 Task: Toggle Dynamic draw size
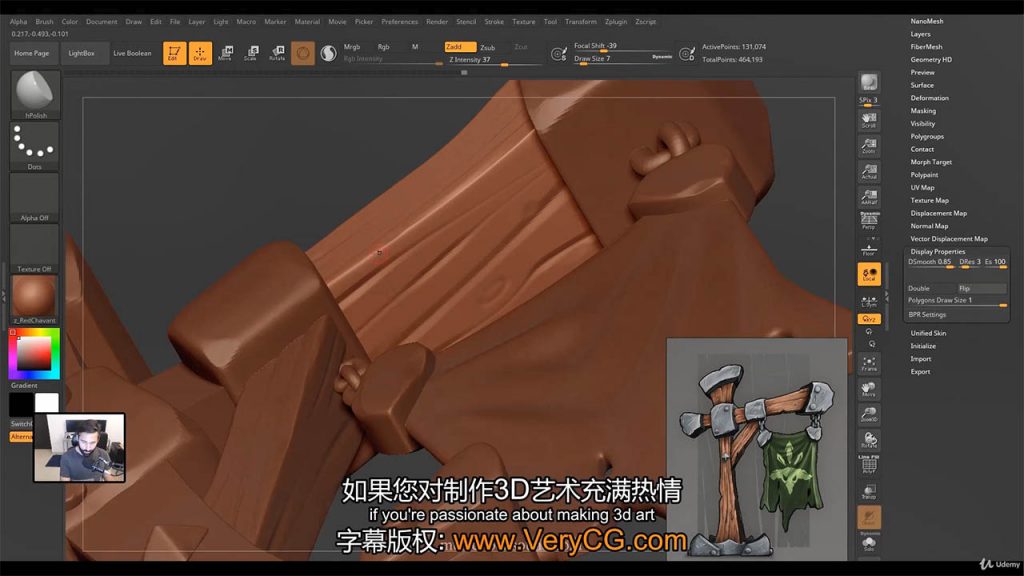coord(662,57)
